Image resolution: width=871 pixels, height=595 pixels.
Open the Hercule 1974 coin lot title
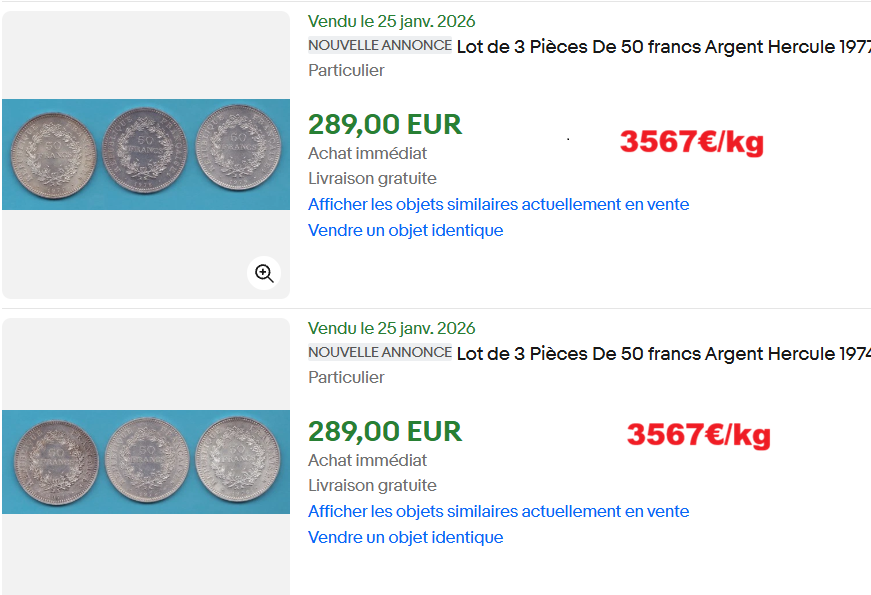[x=662, y=353]
